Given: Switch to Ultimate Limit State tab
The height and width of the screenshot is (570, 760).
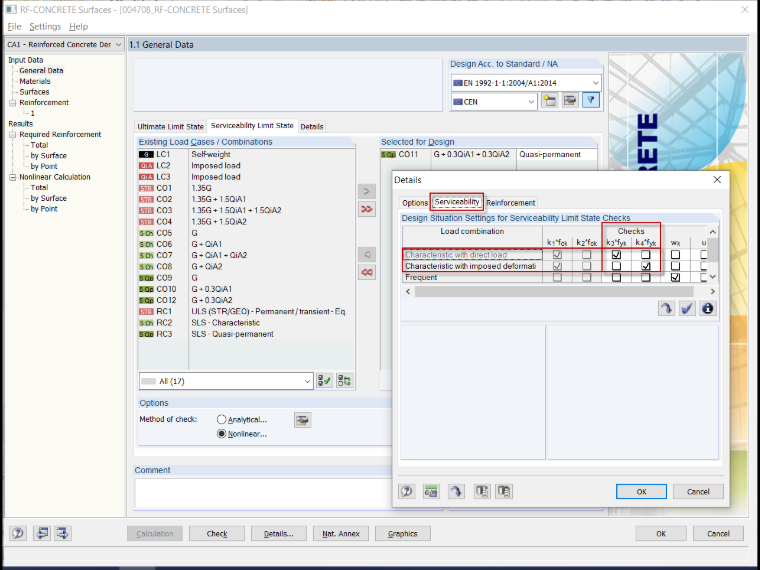Looking at the screenshot, I should pyautogui.click(x=170, y=127).
